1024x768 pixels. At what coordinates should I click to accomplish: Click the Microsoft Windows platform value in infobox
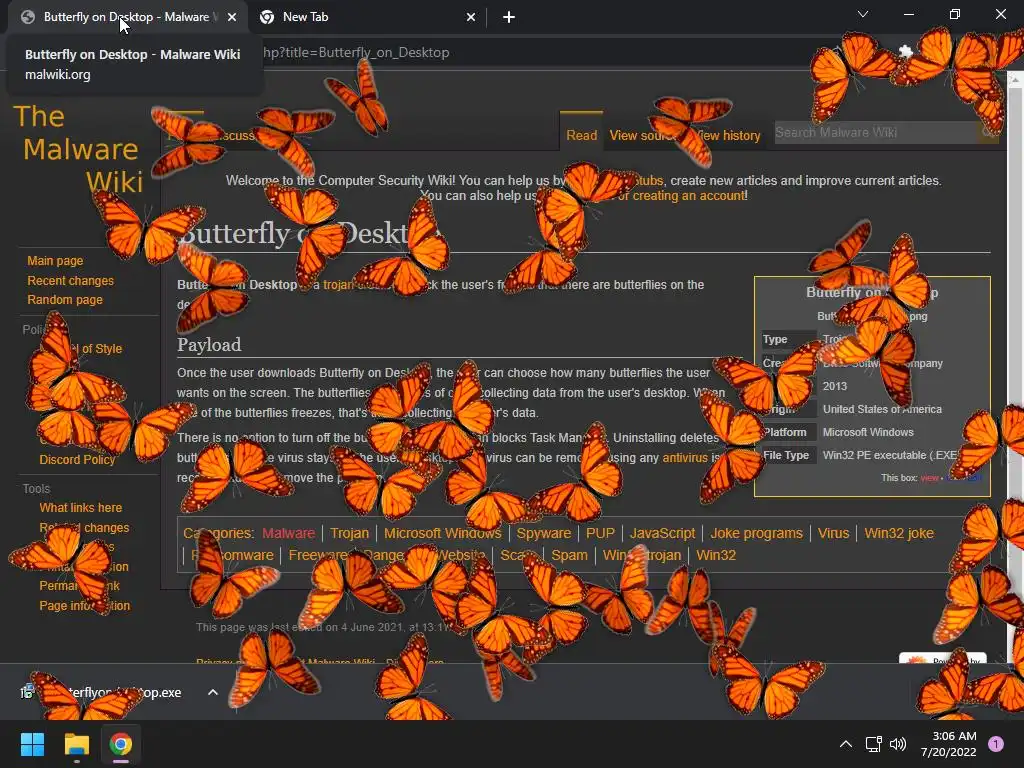click(868, 432)
